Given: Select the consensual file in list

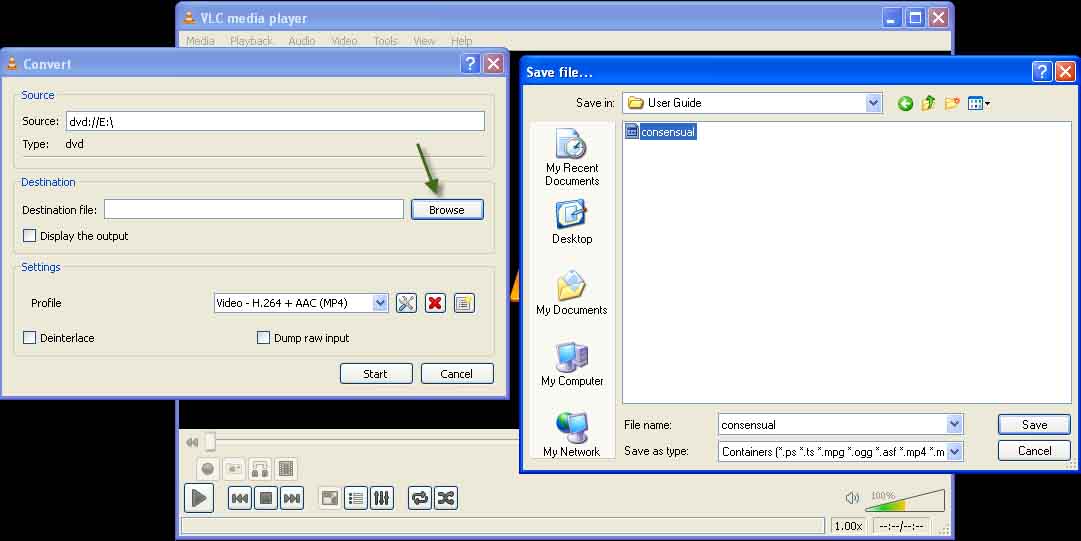Looking at the screenshot, I should pyautogui.click(x=660, y=132).
